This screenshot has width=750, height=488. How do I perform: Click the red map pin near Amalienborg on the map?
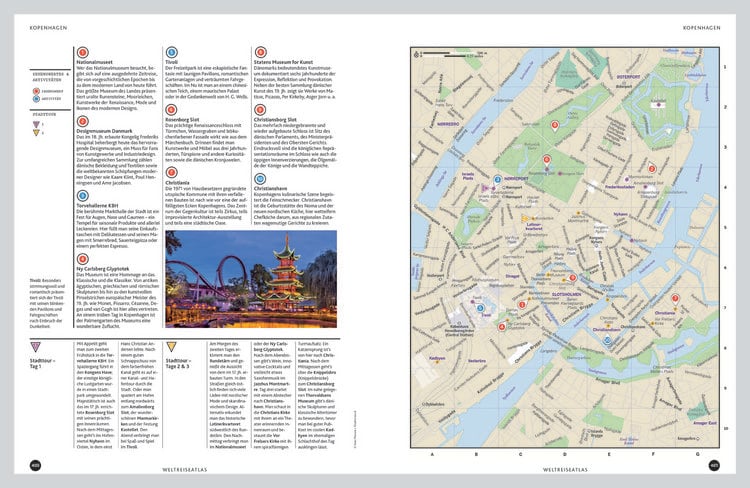[651, 168]
